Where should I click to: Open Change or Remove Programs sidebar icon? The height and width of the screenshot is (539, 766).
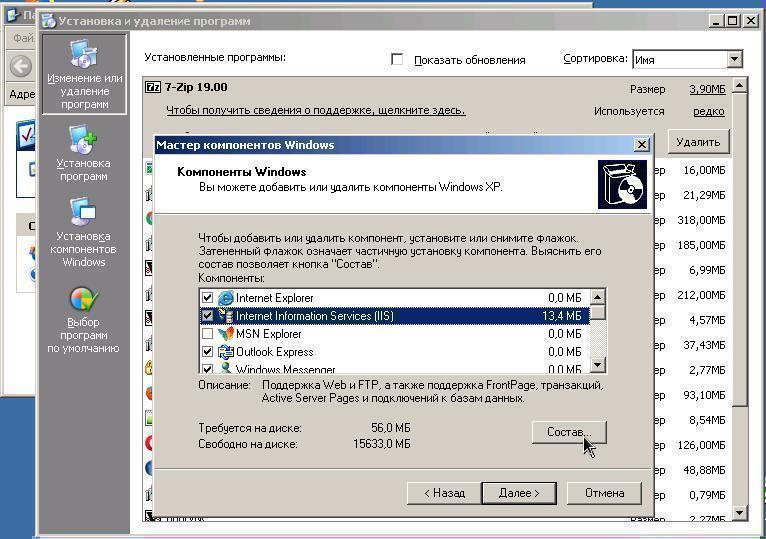(84, 54)
